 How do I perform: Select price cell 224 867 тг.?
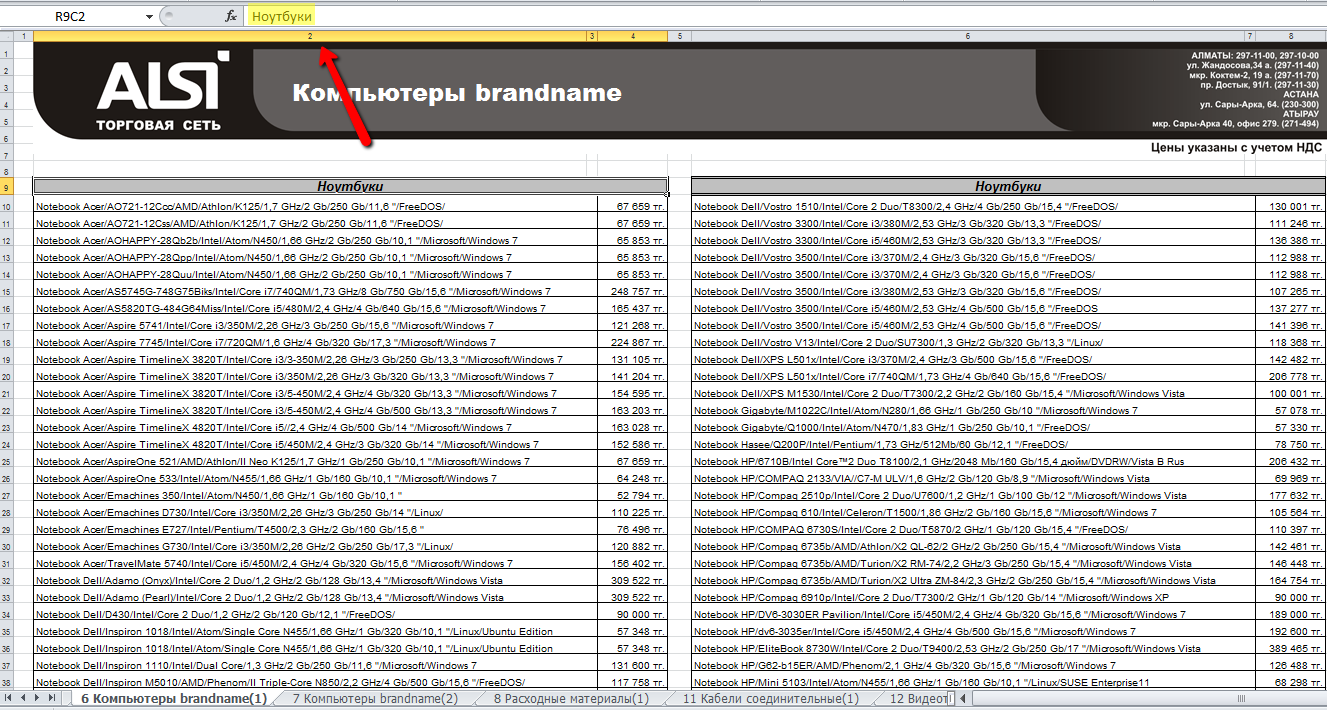pyautogui.click(x=632, y=342)
